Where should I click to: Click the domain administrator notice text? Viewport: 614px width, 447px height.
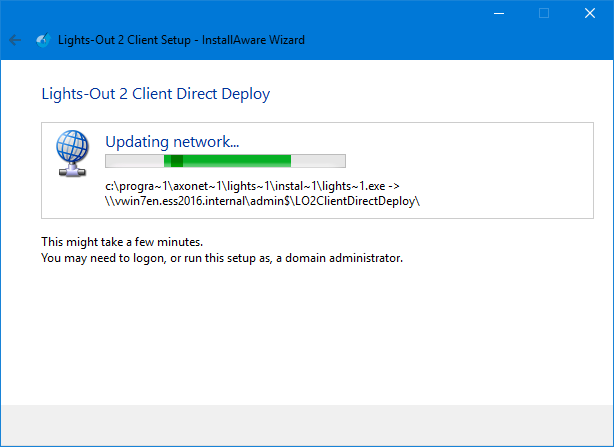click(222, 258)
